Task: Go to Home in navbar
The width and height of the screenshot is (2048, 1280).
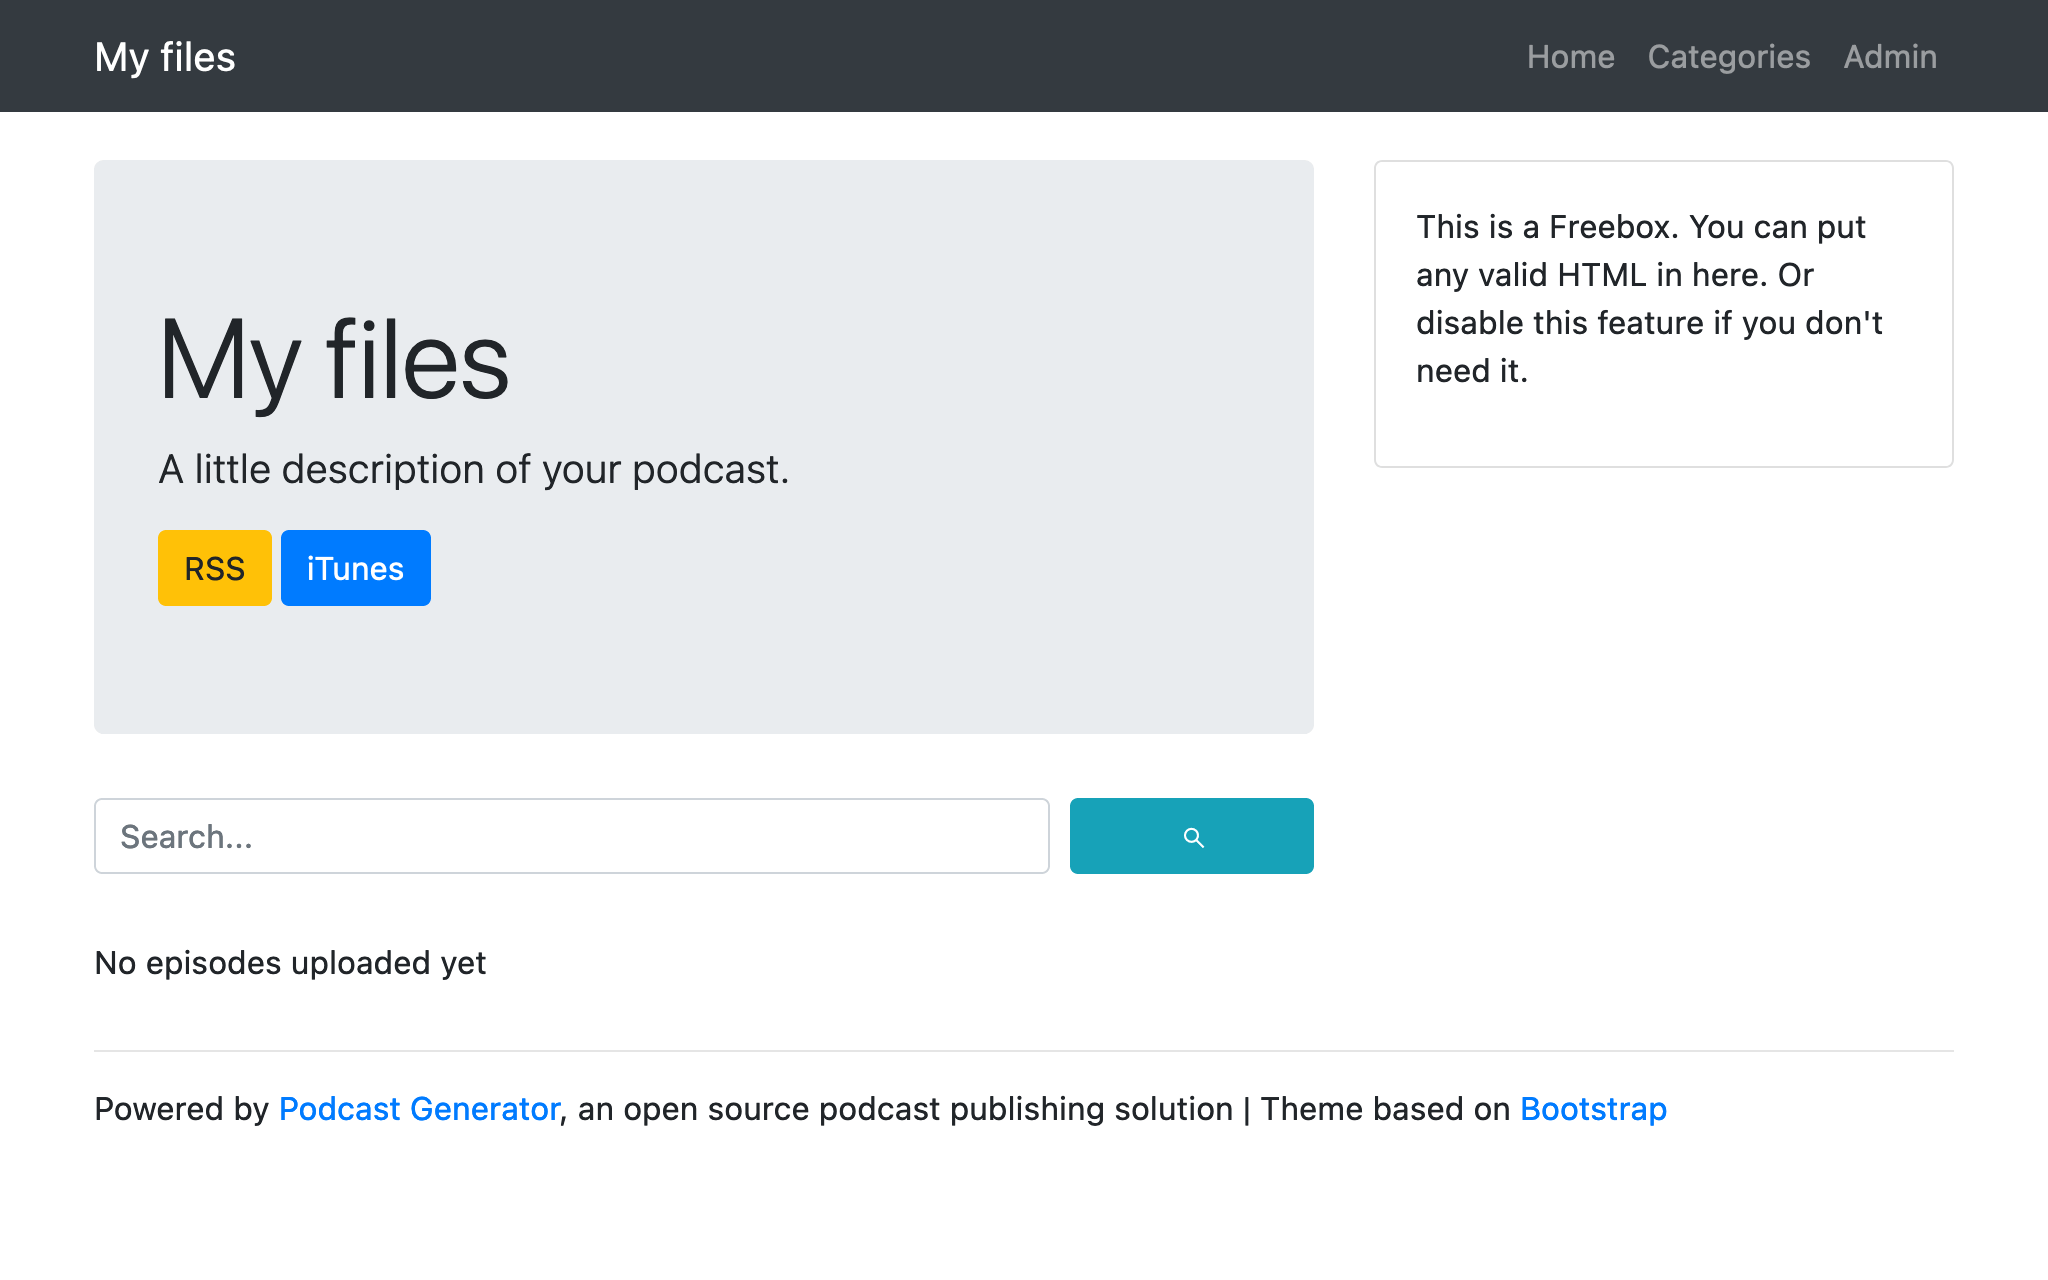Action: pyautogui.click(x=1570, y=57)
